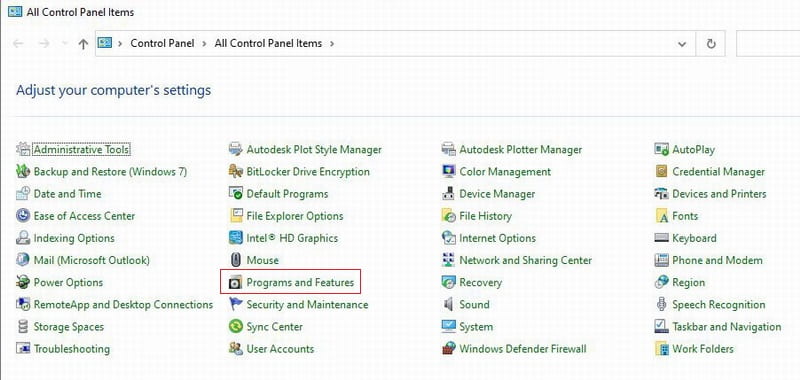Open the Programs and Features icon
Viewport: 800px width, 380px height.
pyautogui.click(x=235, y=282)
